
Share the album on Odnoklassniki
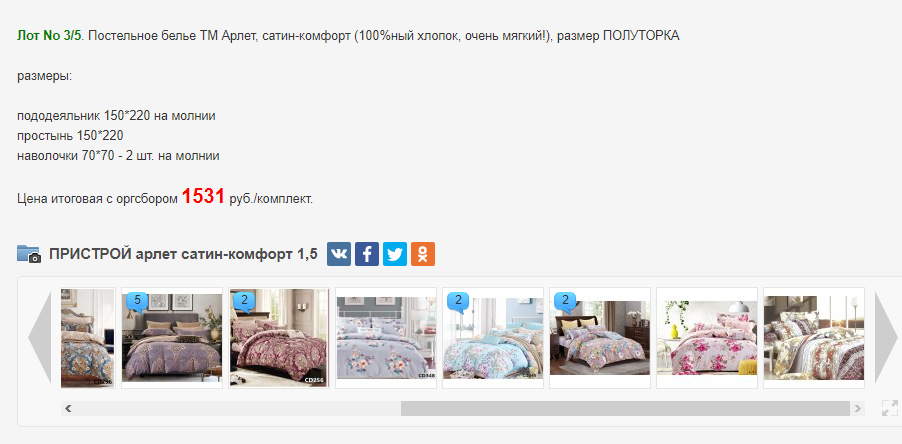click(423, 254)
